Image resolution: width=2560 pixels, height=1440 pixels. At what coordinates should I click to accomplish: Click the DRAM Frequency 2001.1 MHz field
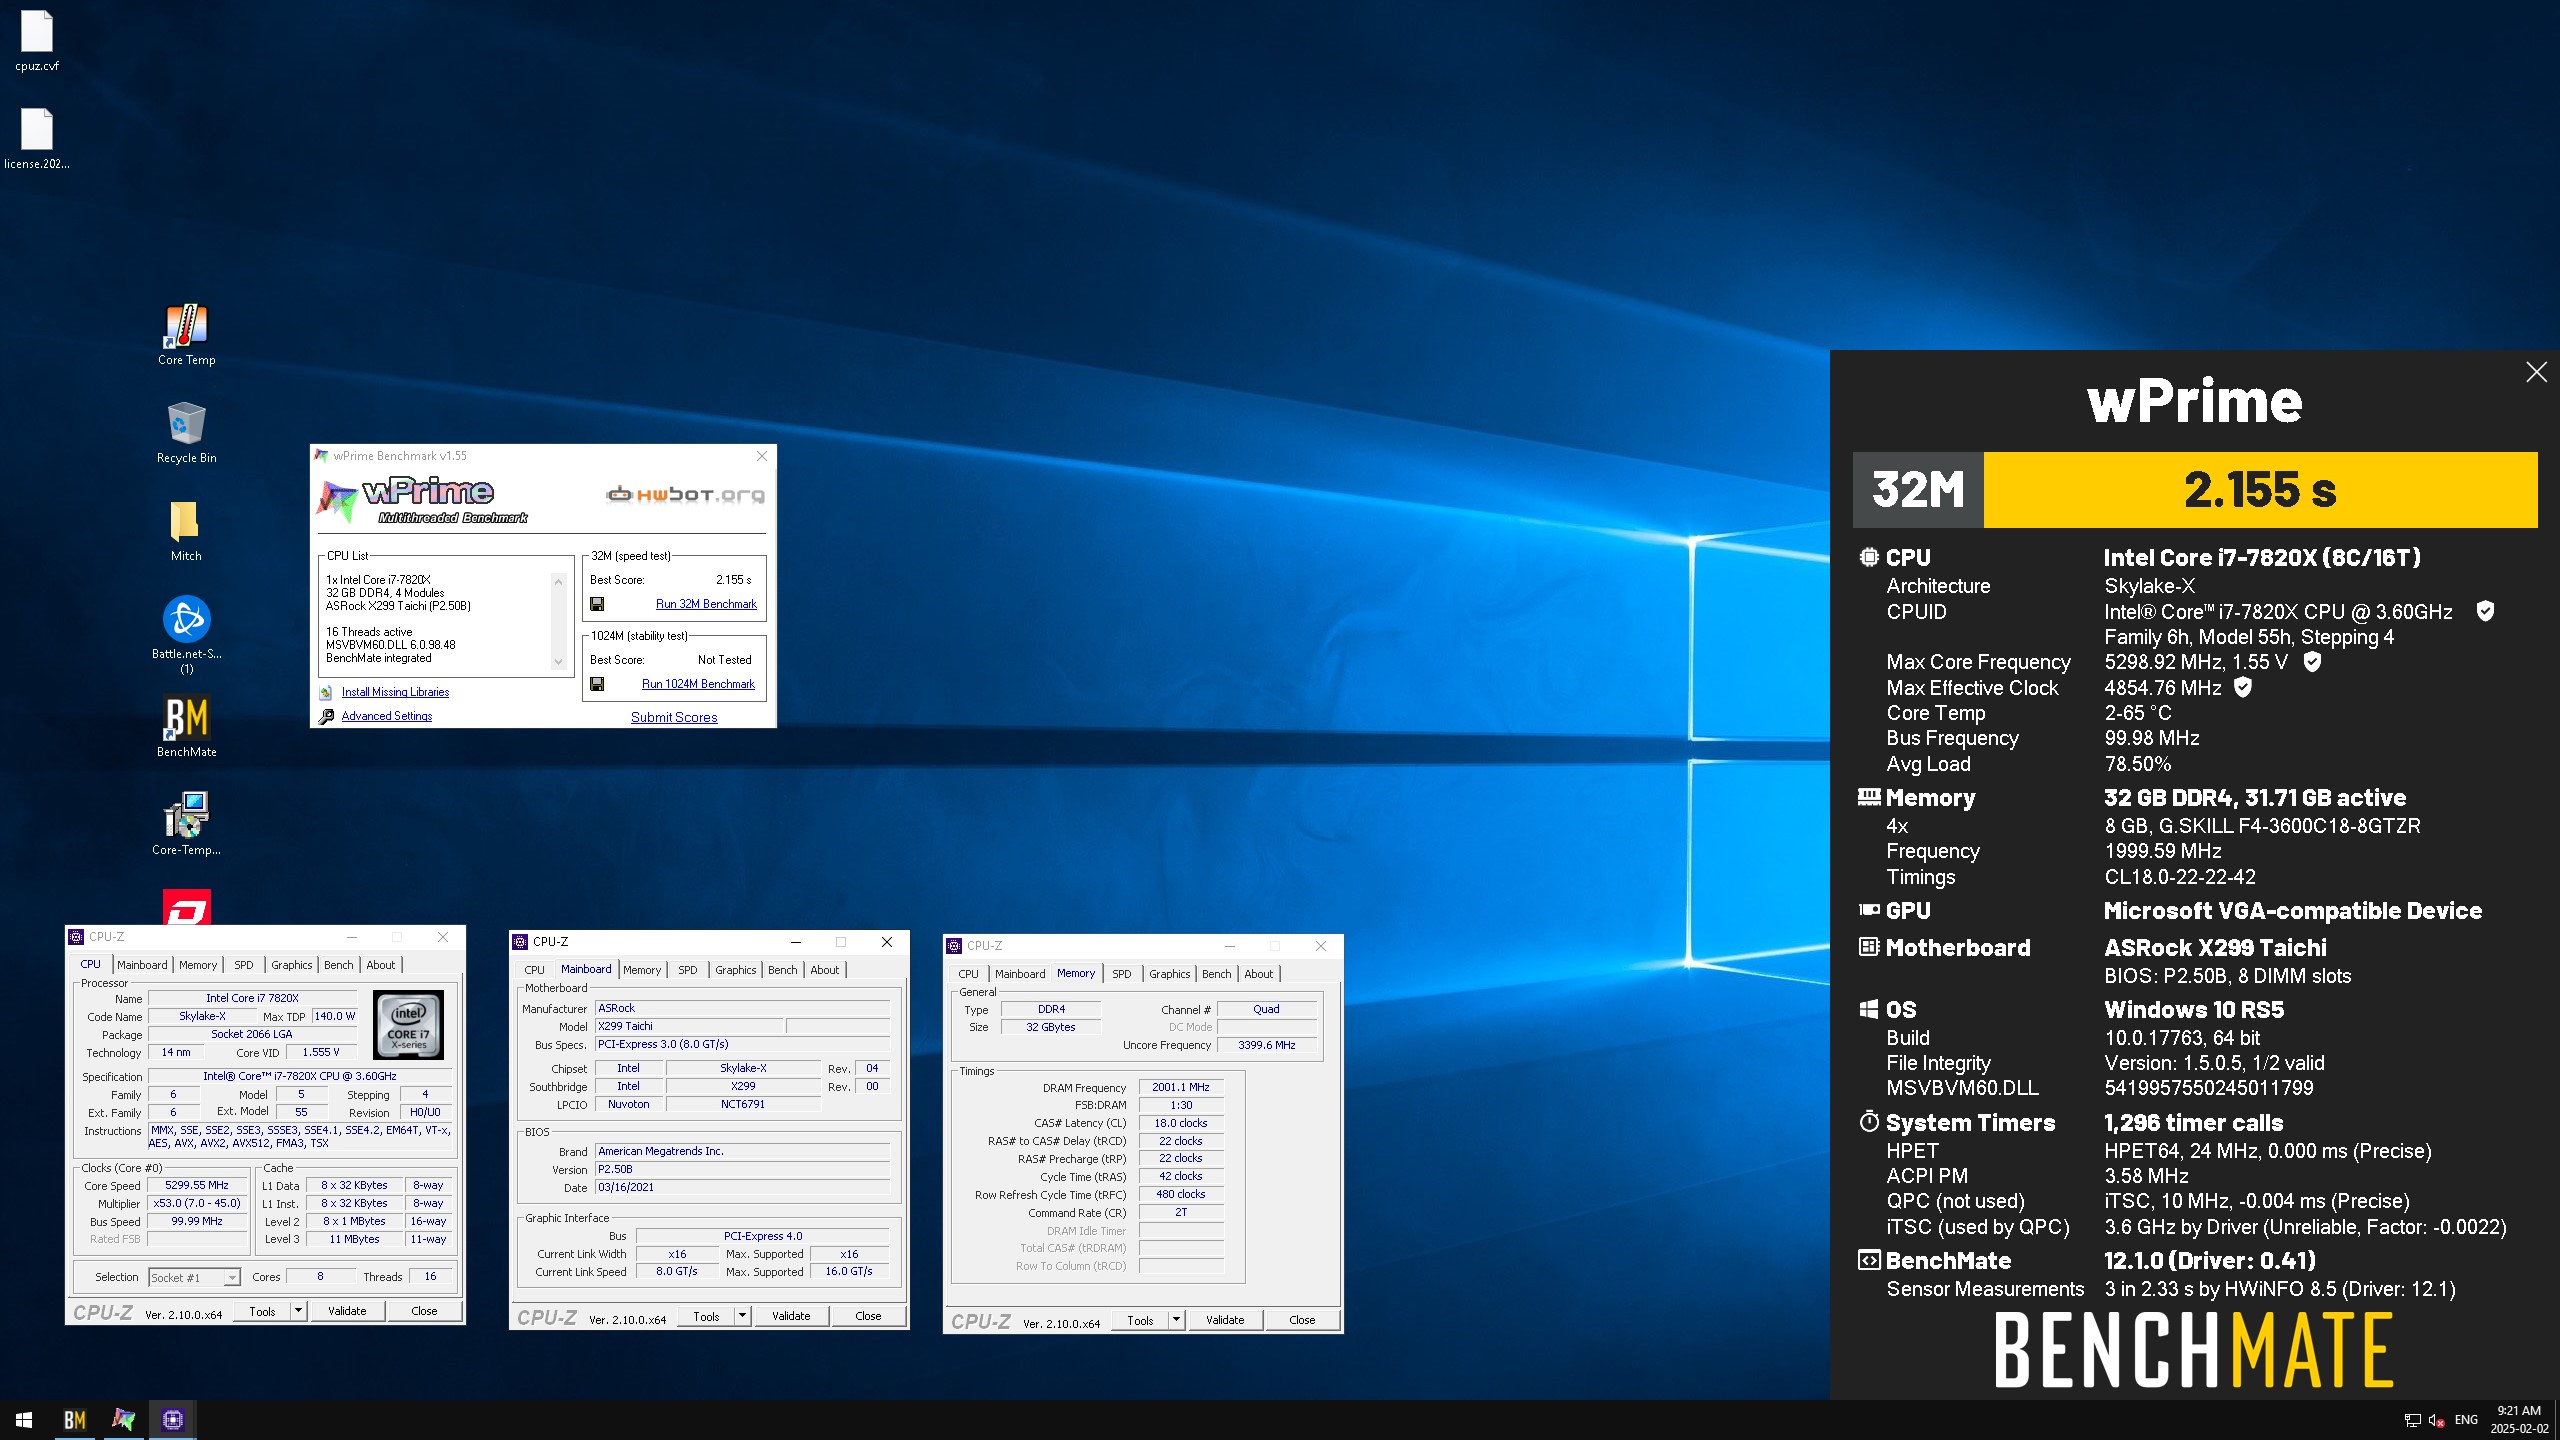(x=1181, y=1087)
